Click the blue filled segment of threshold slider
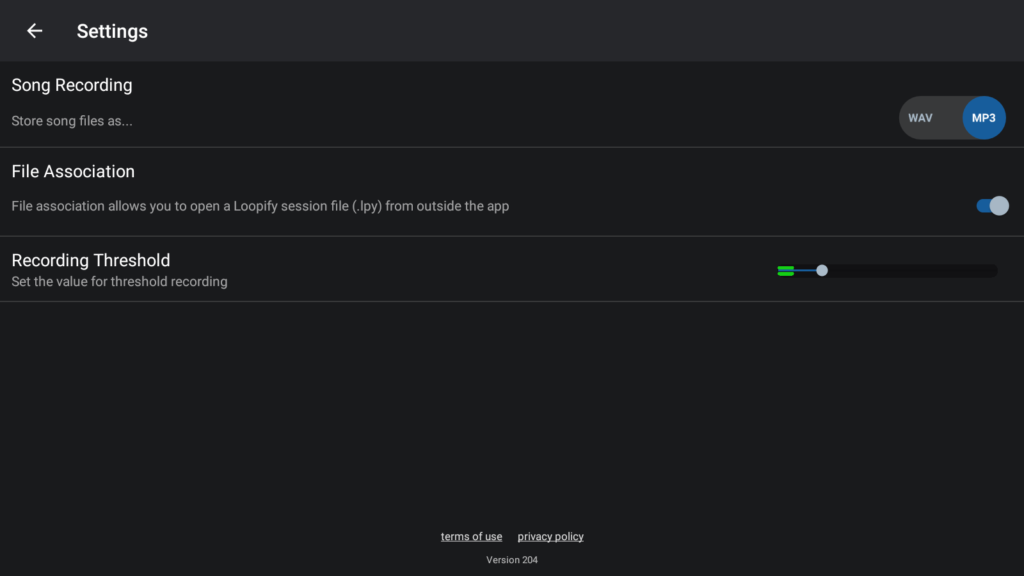Screen dimensions: 1024x576 [805, 270]
